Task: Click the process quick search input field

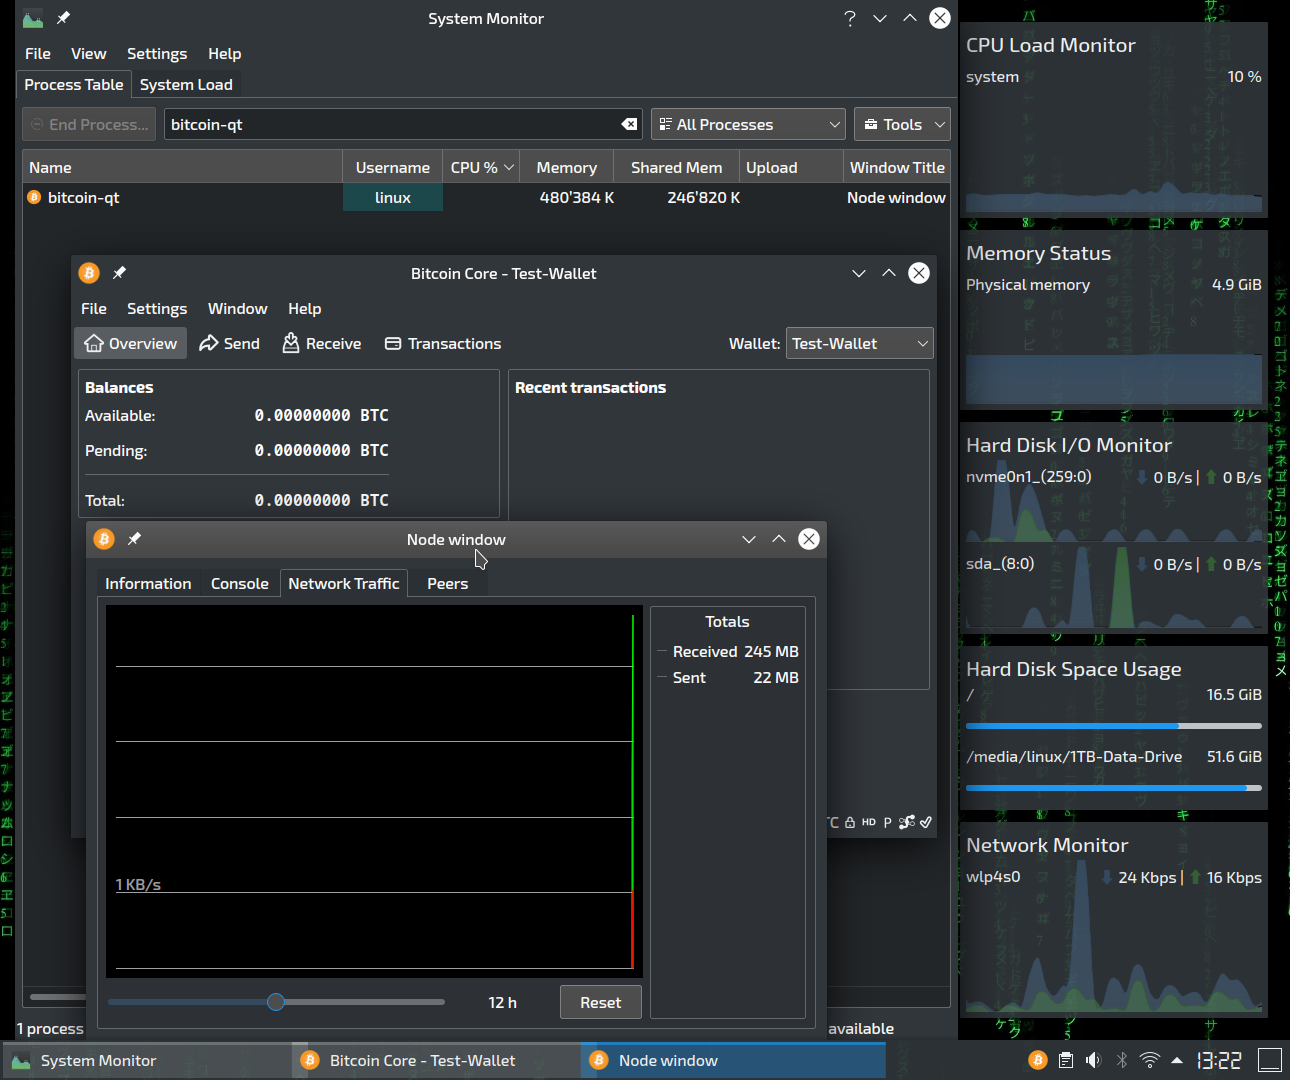Action: pos(403,124)
